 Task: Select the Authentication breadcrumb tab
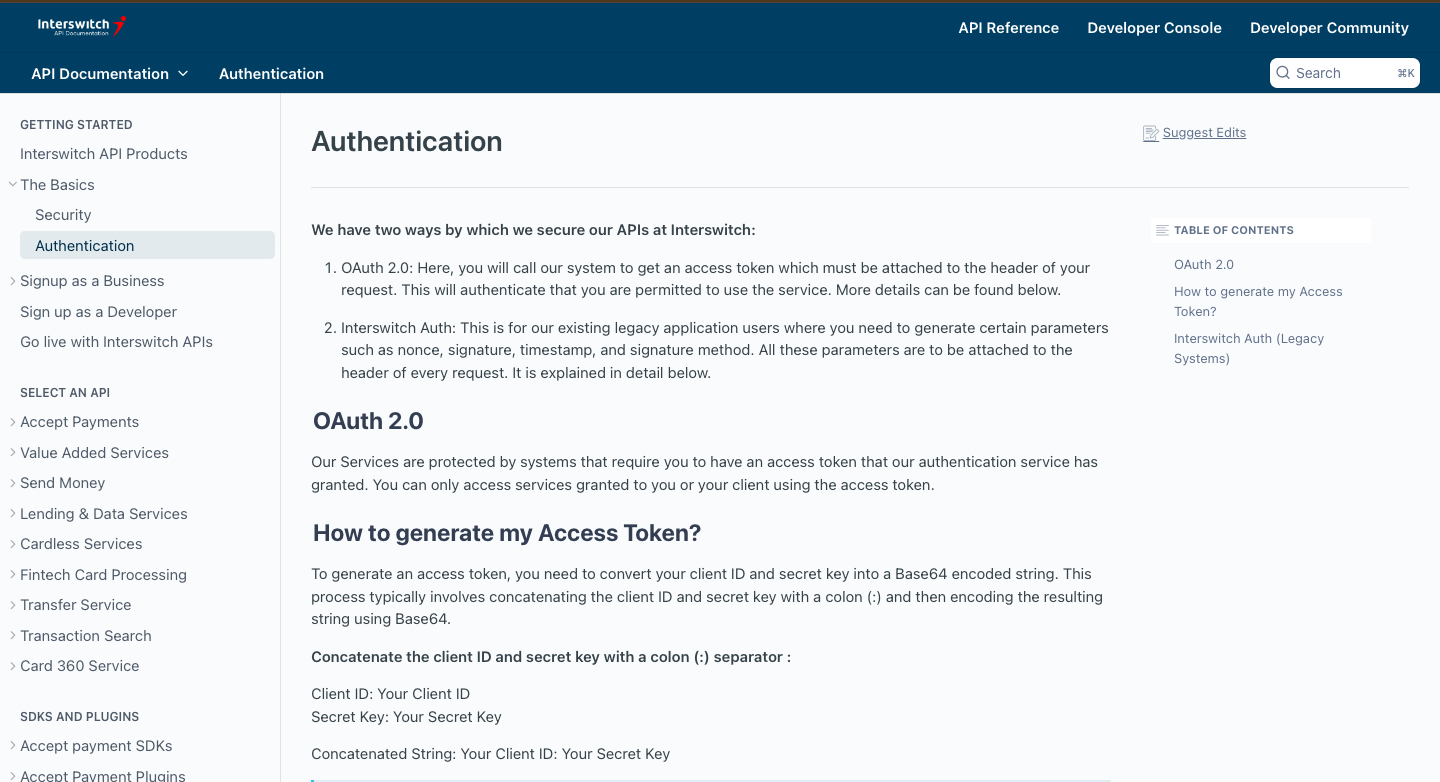tap(271, 74)
